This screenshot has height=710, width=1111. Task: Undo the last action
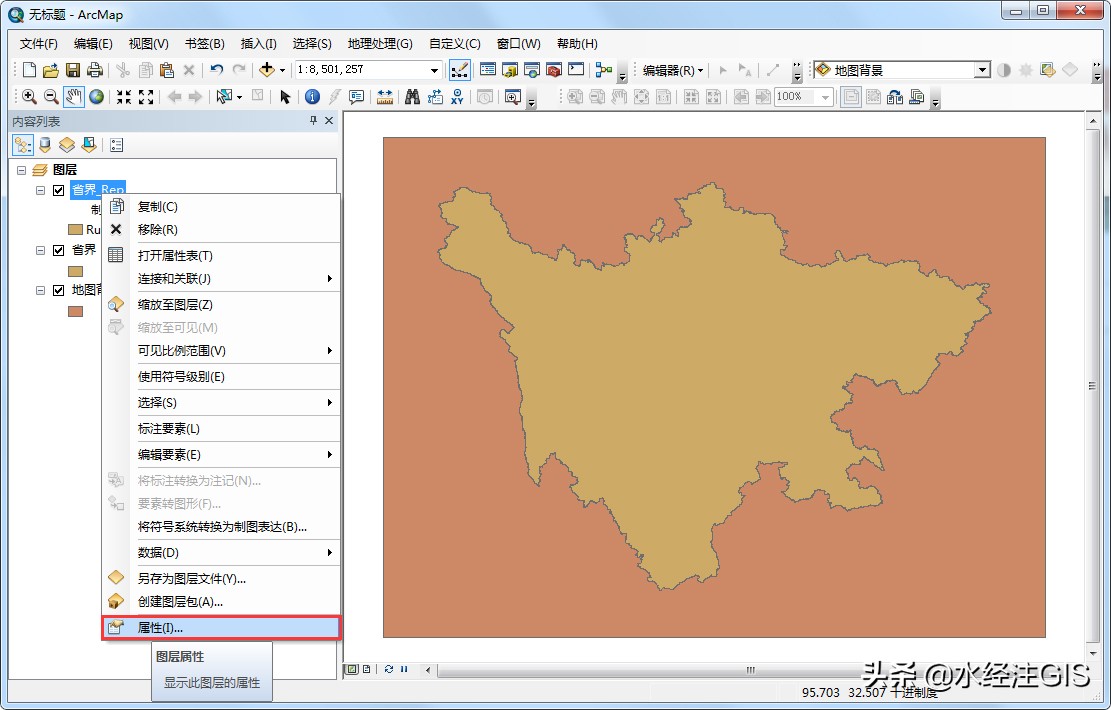click(216, 69)
